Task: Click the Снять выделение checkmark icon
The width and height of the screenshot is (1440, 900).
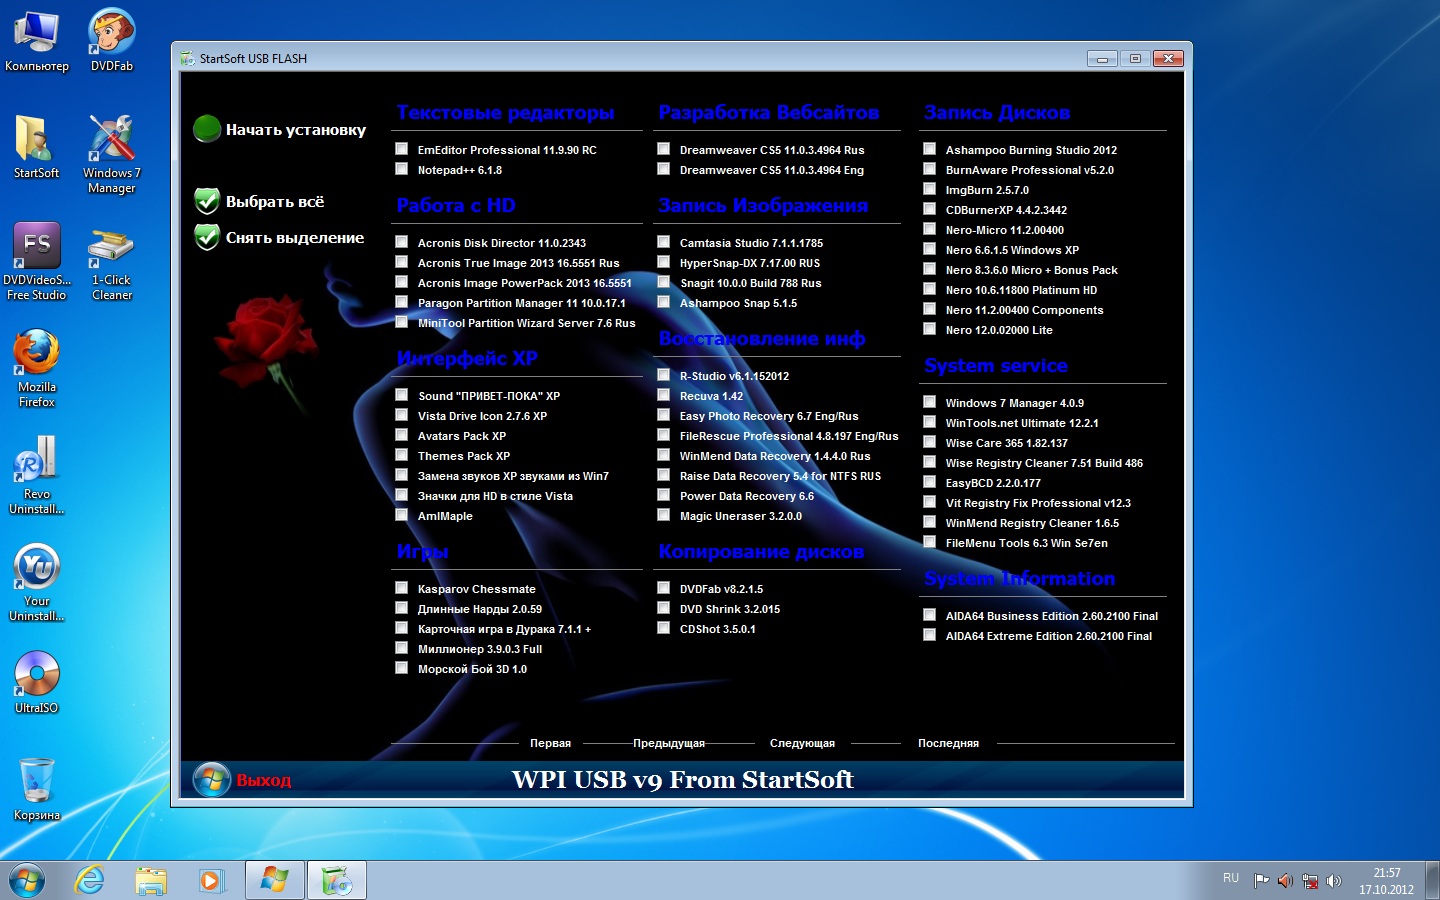Action: (x=207, y=237)
